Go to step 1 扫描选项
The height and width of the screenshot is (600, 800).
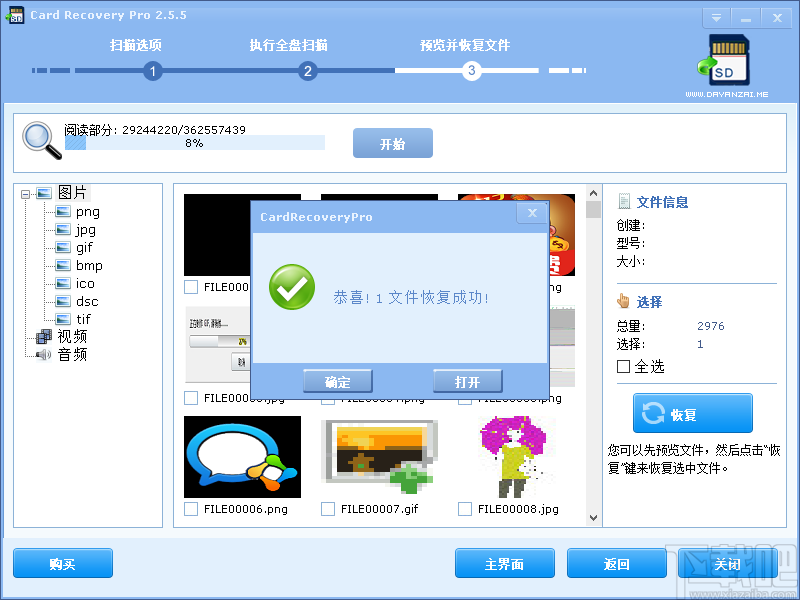(136, 45)
